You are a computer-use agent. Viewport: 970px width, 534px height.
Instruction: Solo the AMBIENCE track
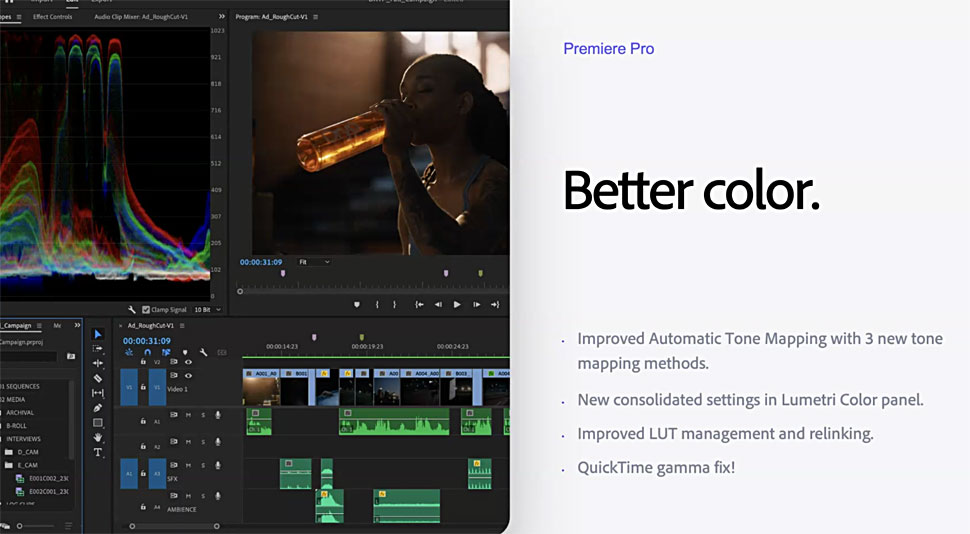[203, 496]
